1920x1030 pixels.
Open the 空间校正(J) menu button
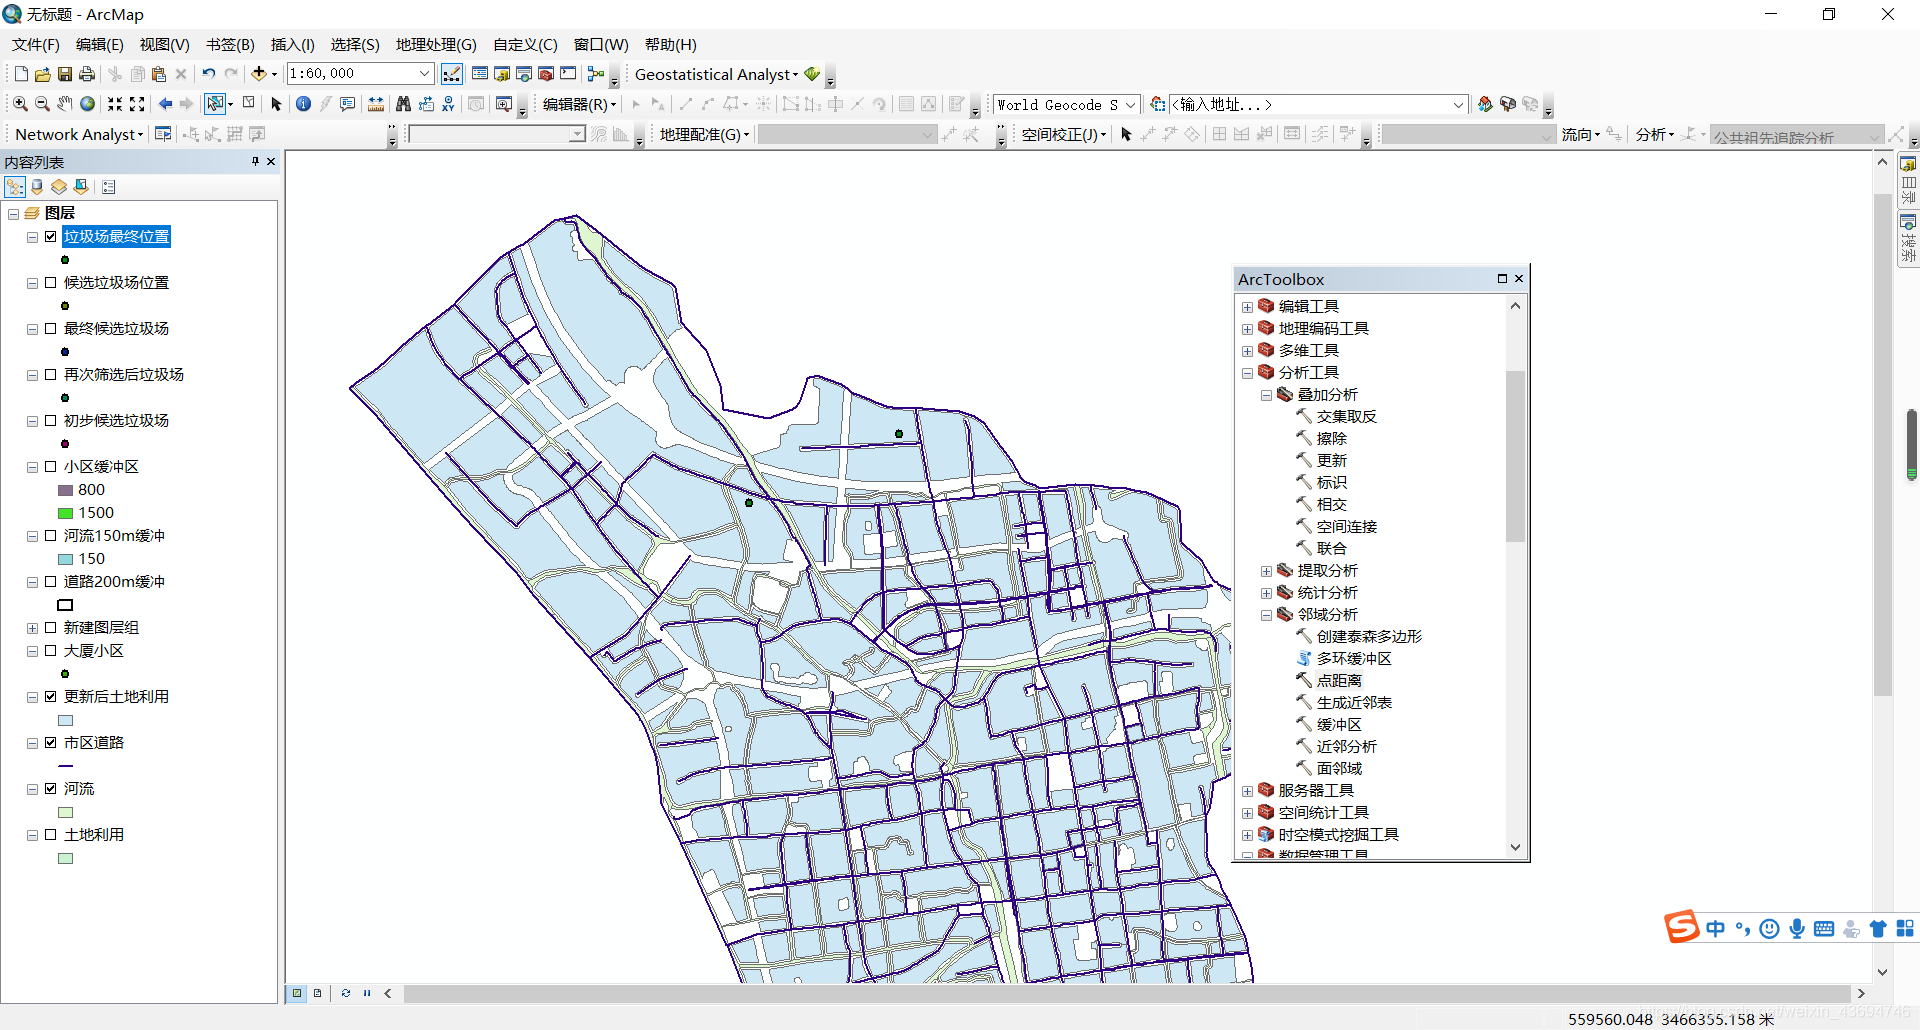[1063, 134]
